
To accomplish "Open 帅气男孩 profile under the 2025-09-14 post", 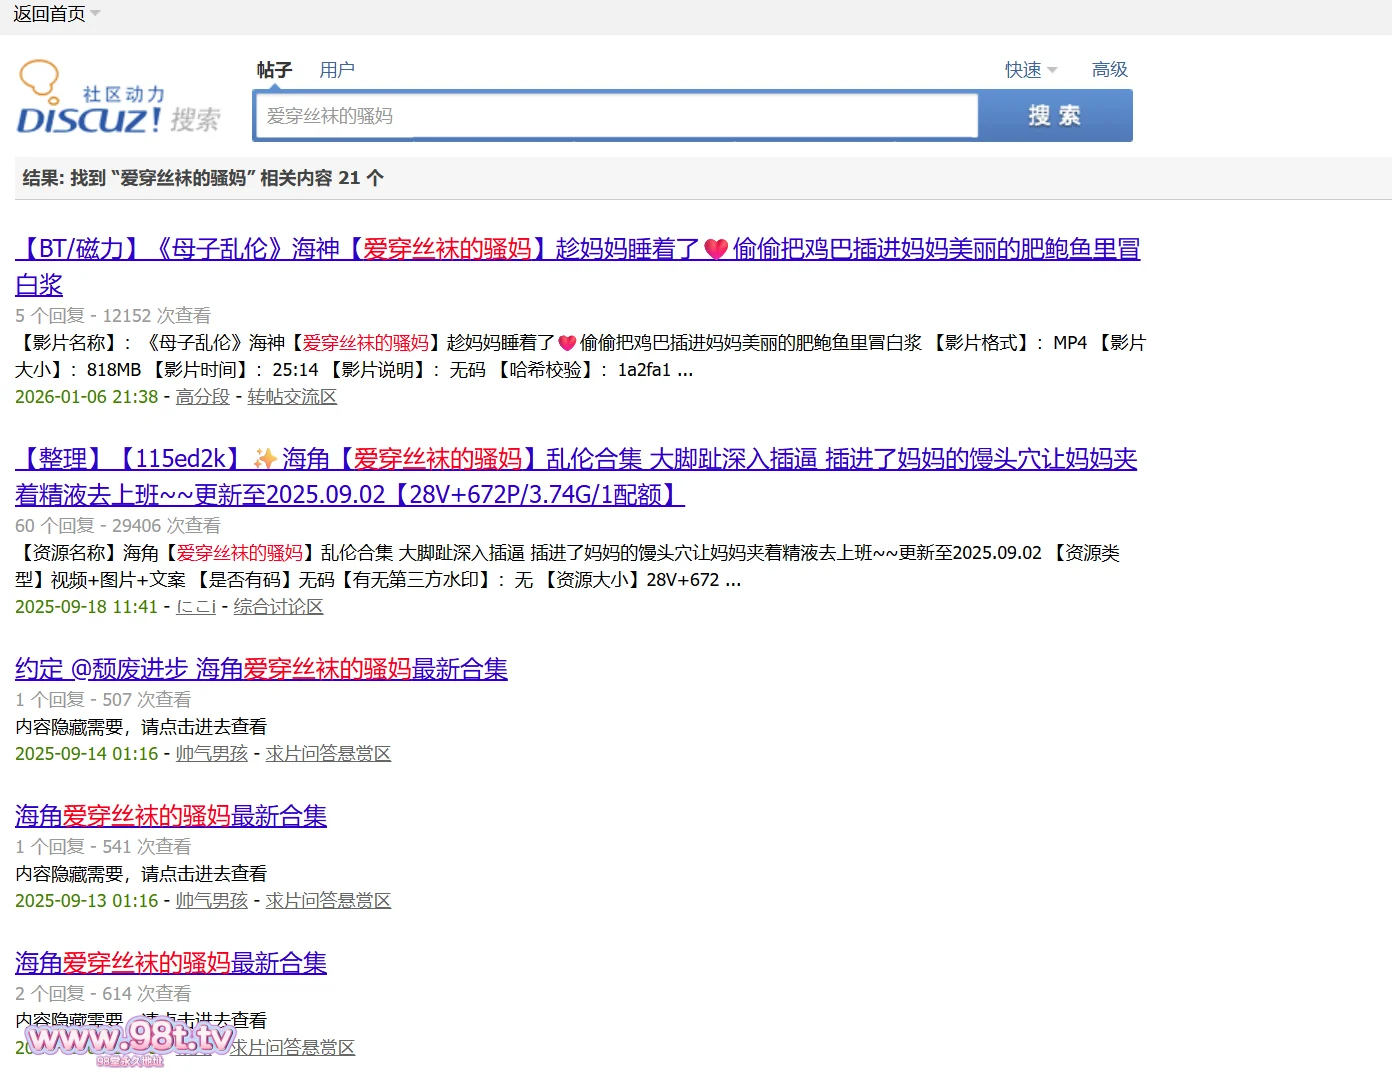I will (x=211, y=754).
